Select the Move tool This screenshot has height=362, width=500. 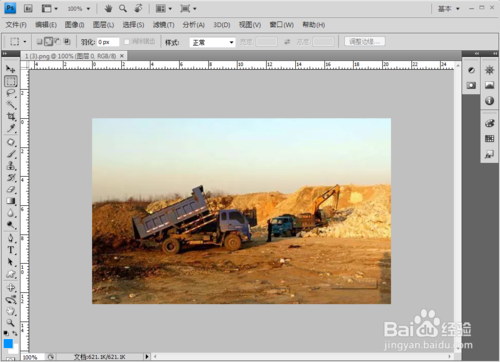(x=10, y=69)
